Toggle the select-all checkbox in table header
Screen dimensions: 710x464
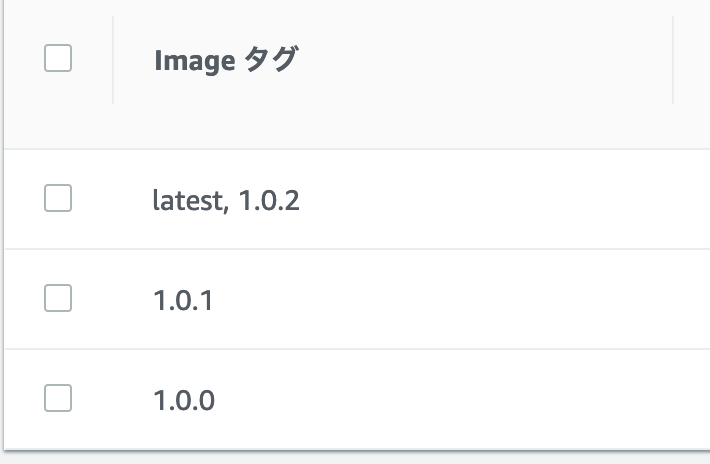coord(58,59)
